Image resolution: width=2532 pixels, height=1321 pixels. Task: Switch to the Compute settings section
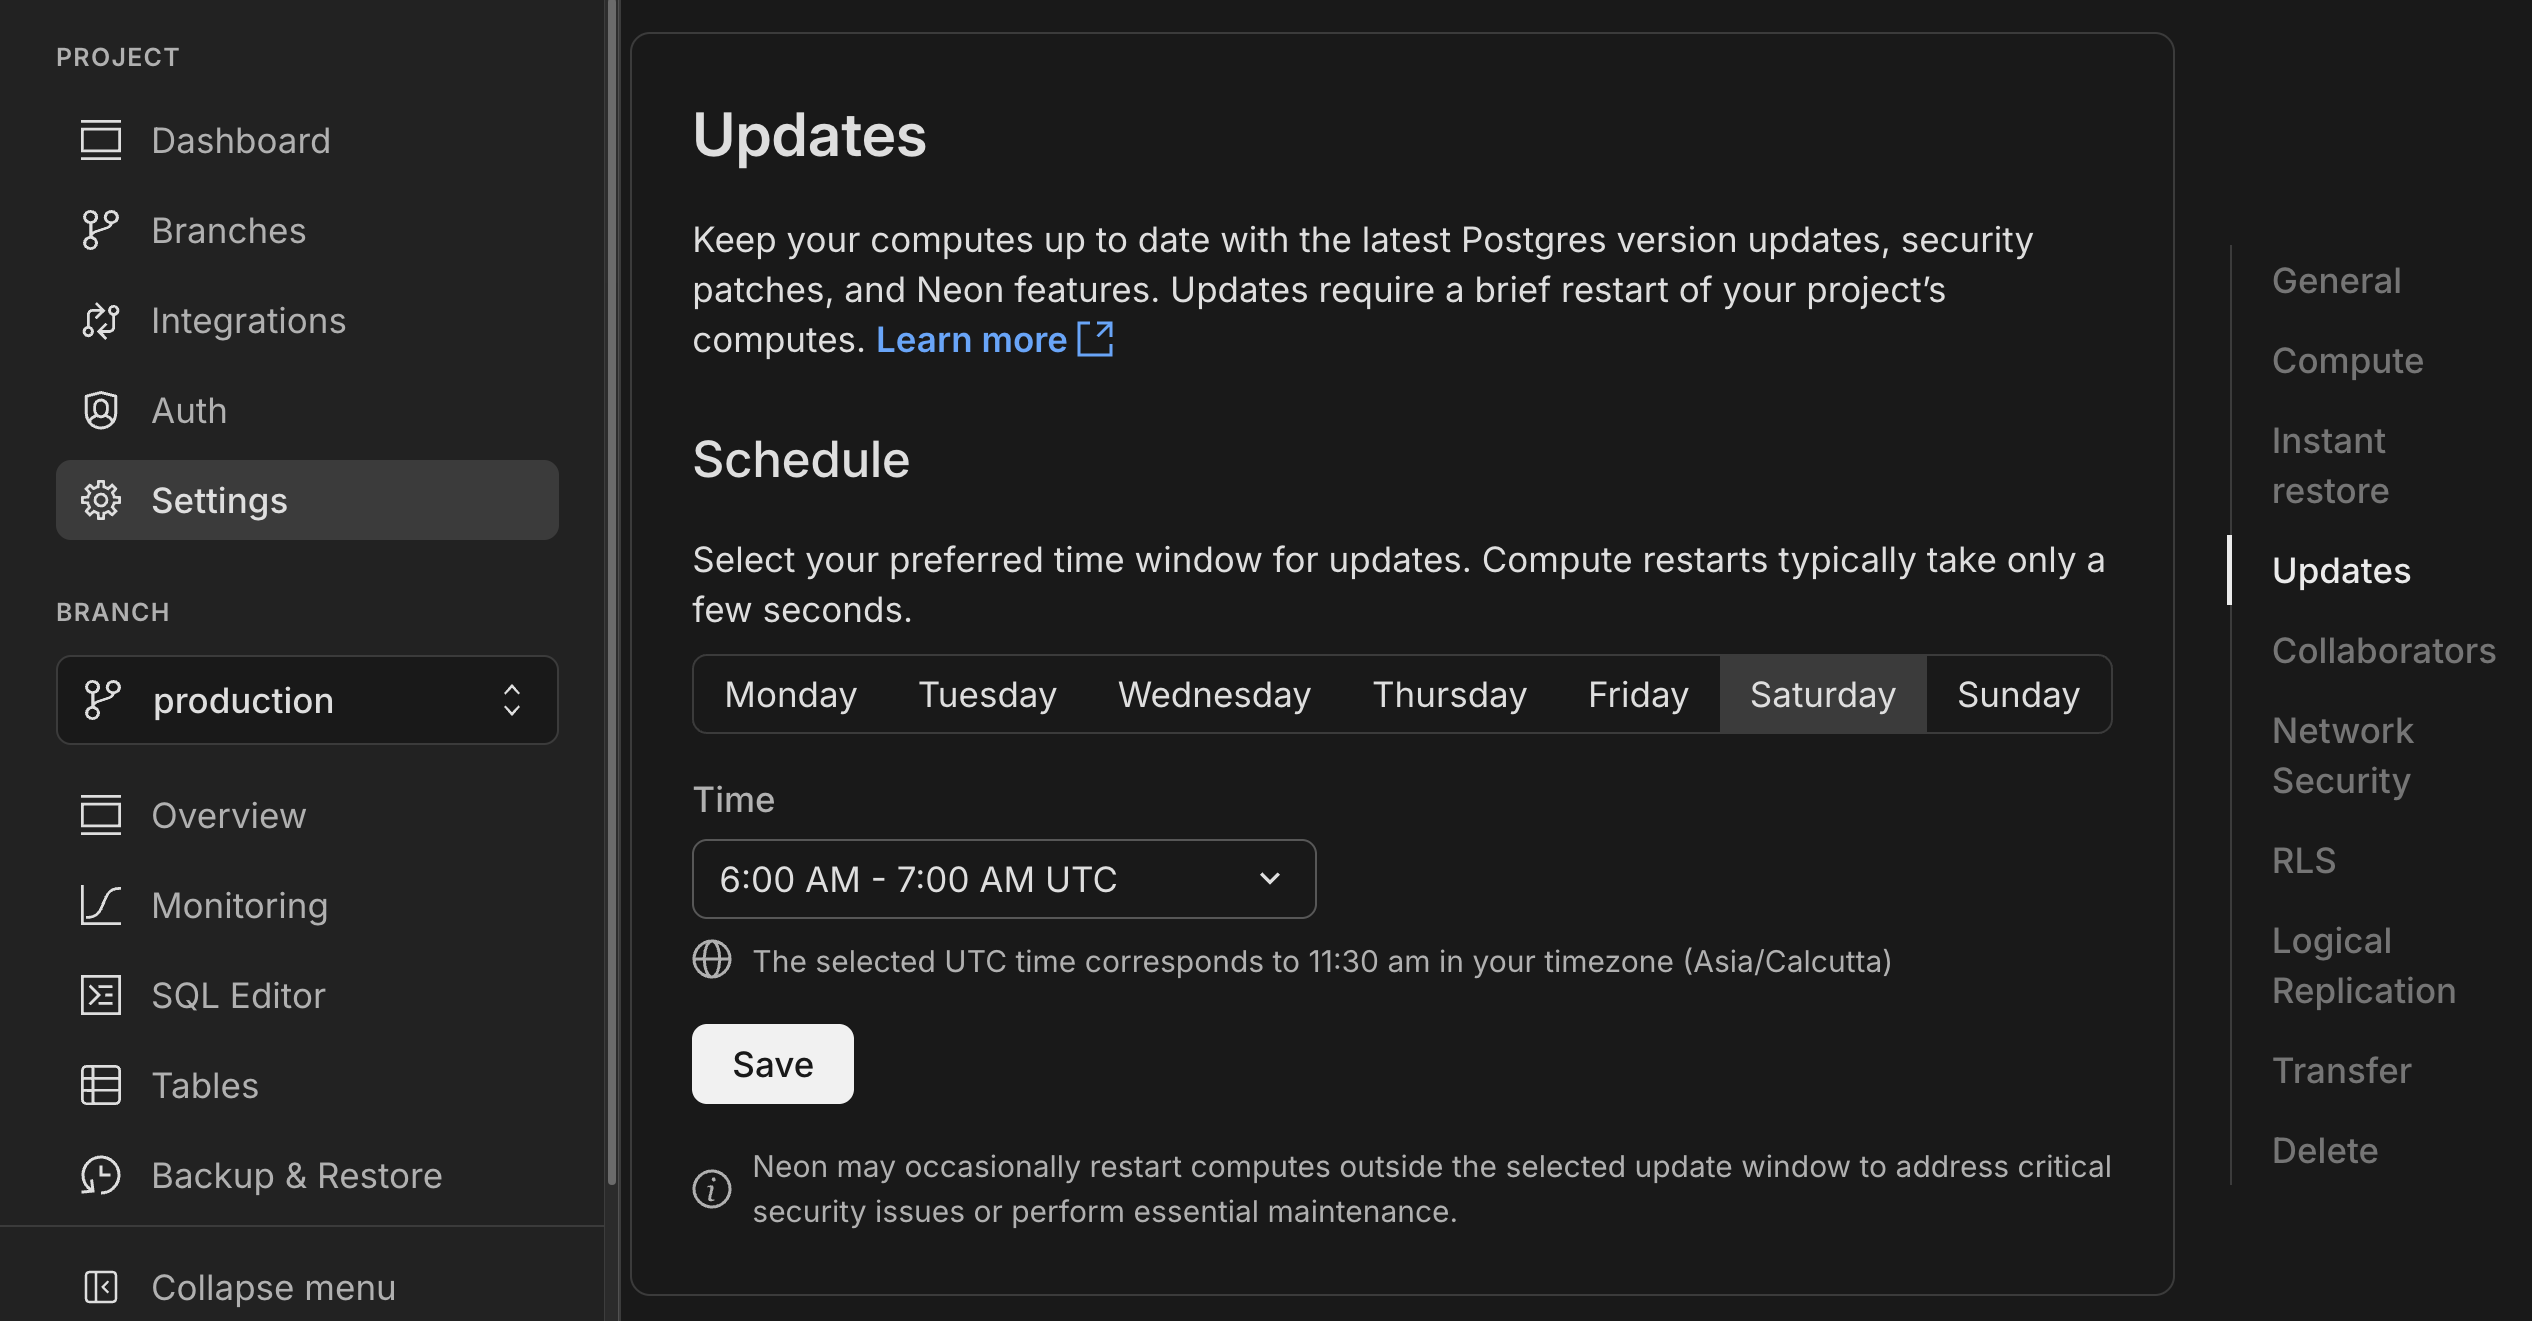pyautogui.click(x=2347, y=360)
